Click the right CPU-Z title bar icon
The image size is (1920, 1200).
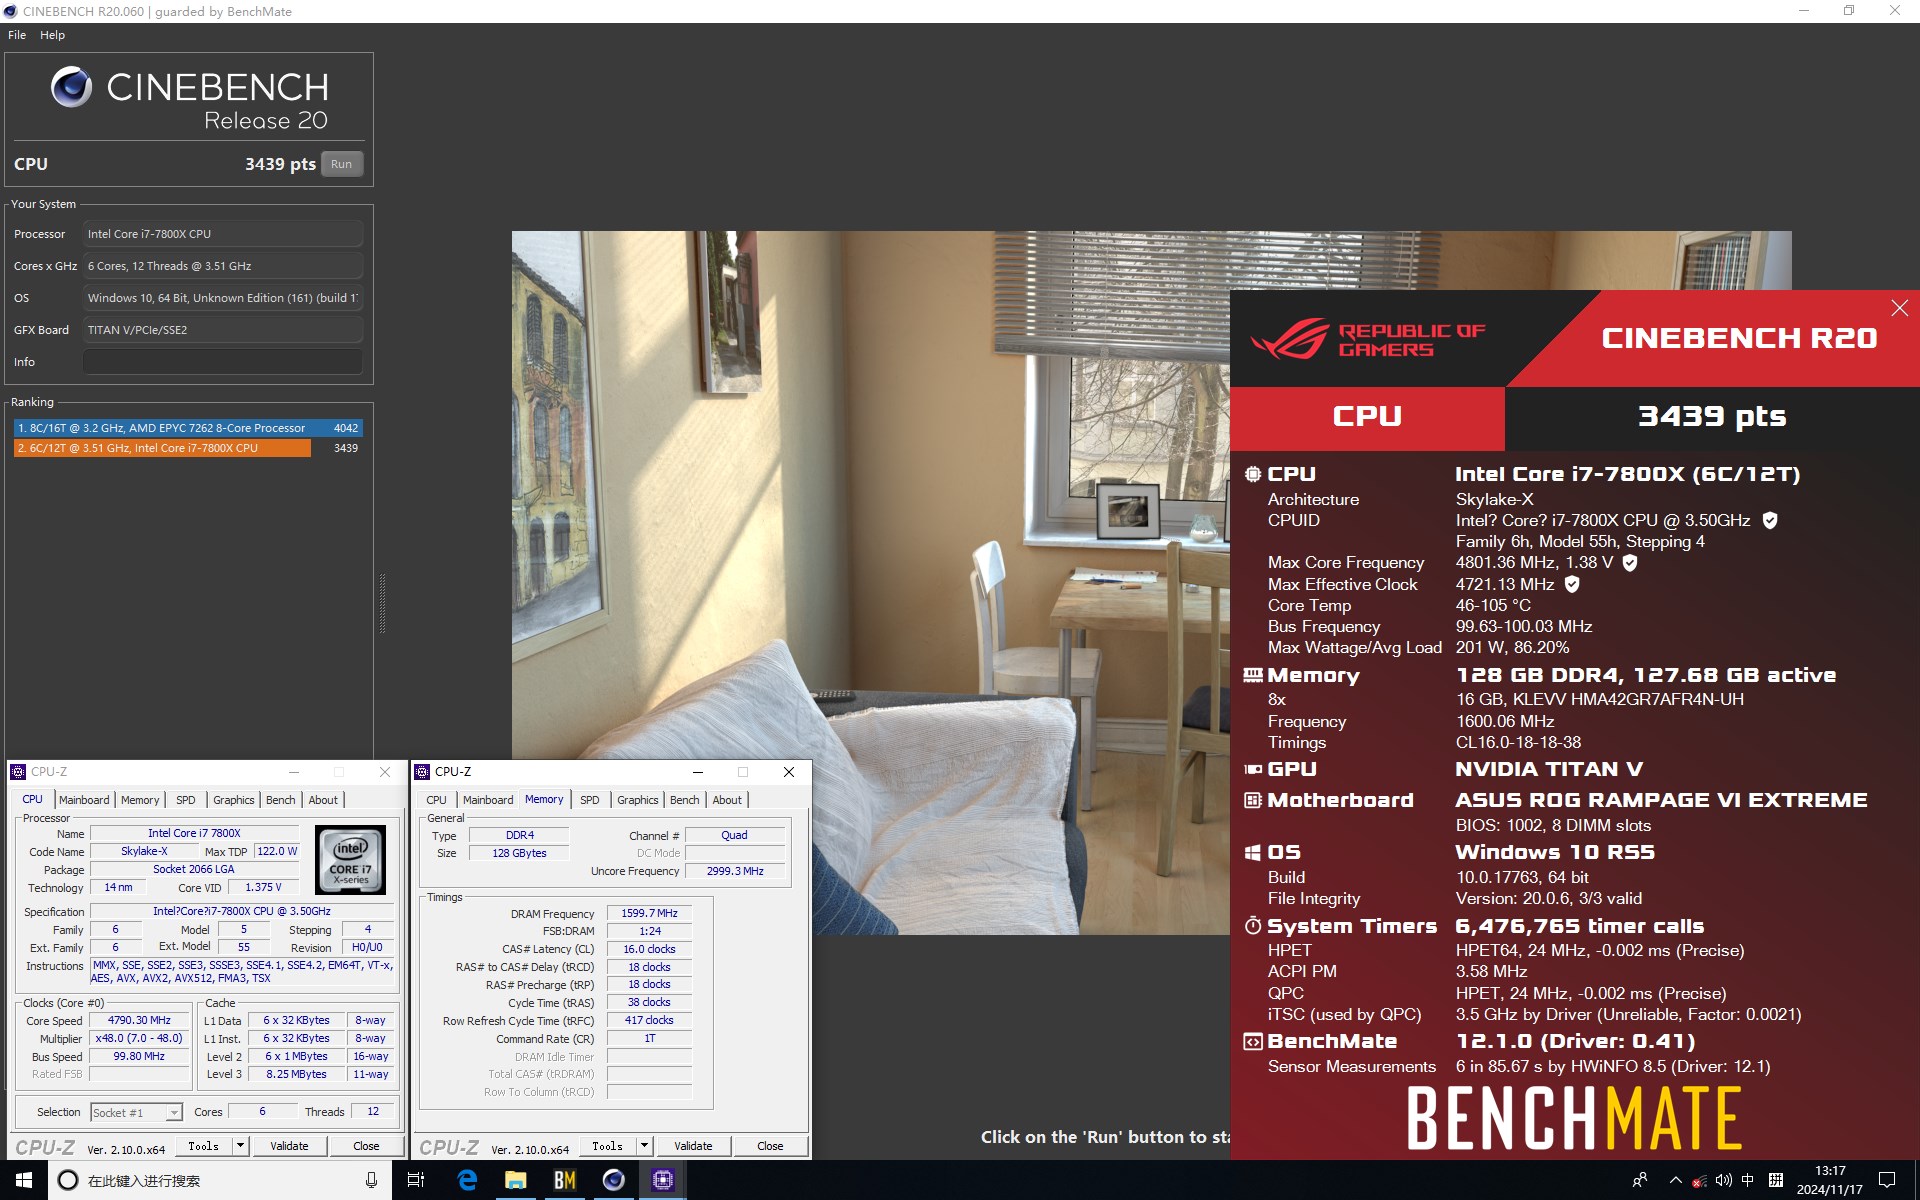[x=422, y=772]
